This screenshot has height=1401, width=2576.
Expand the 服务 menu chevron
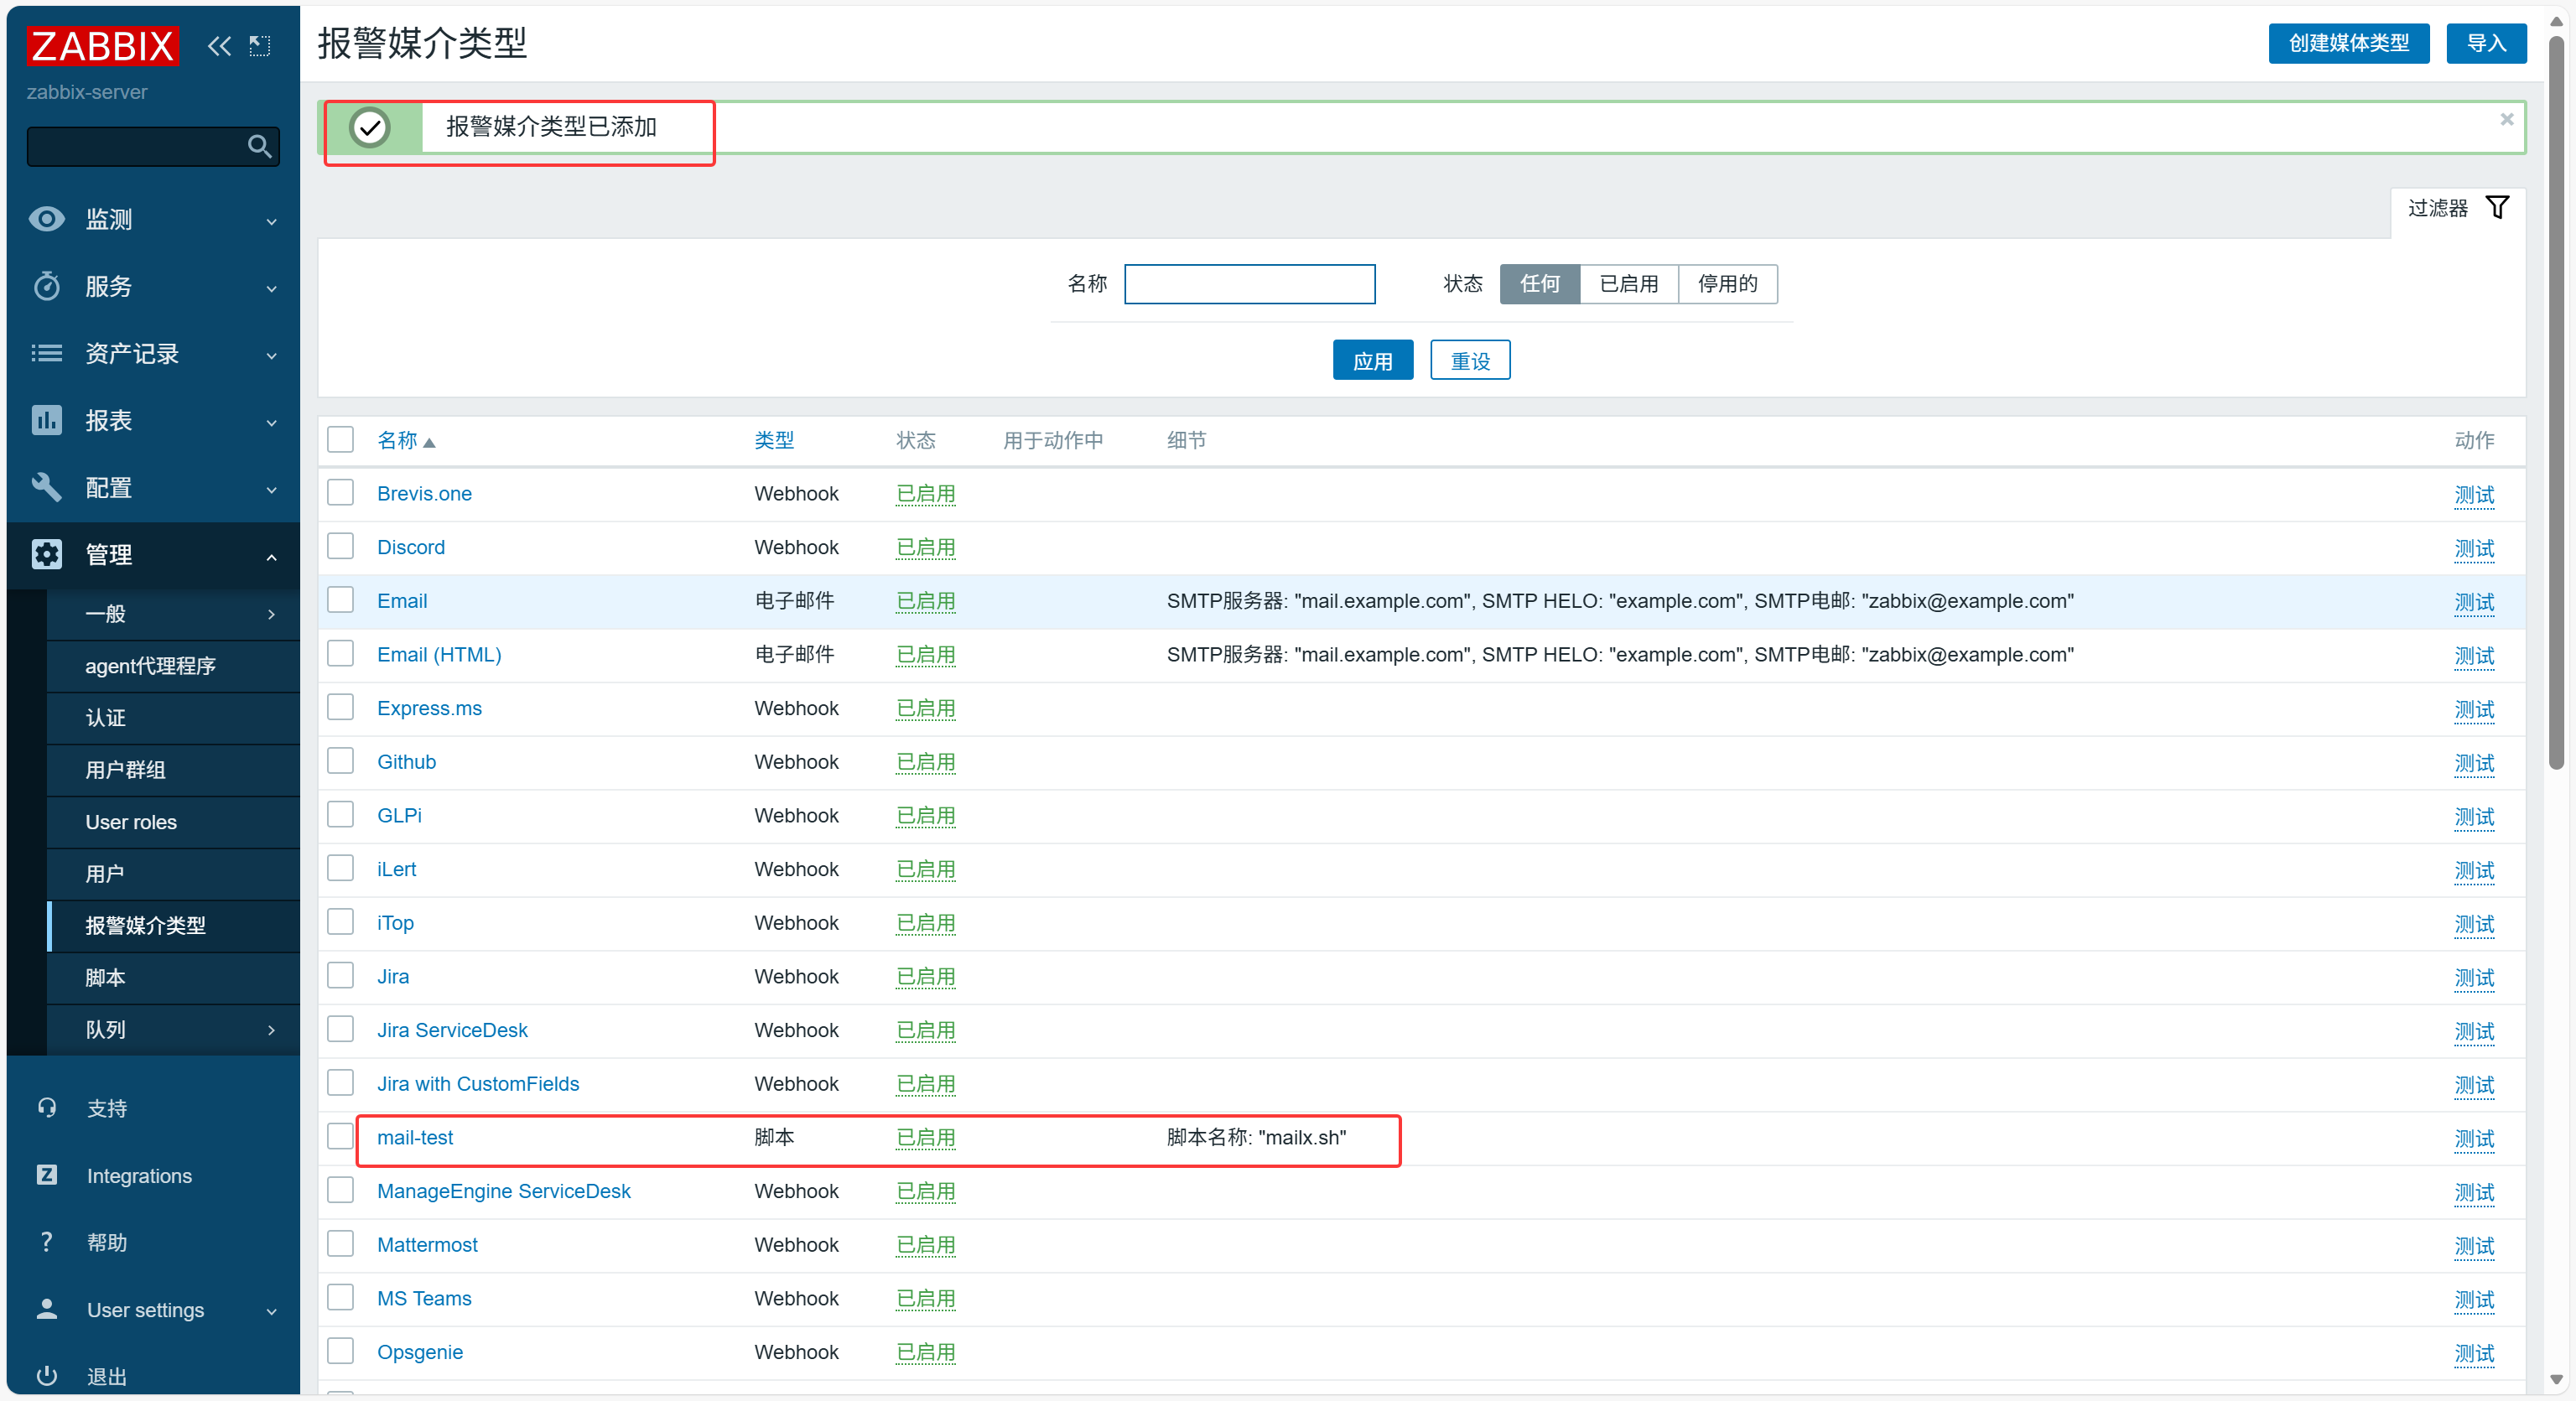tap(271, 288)
